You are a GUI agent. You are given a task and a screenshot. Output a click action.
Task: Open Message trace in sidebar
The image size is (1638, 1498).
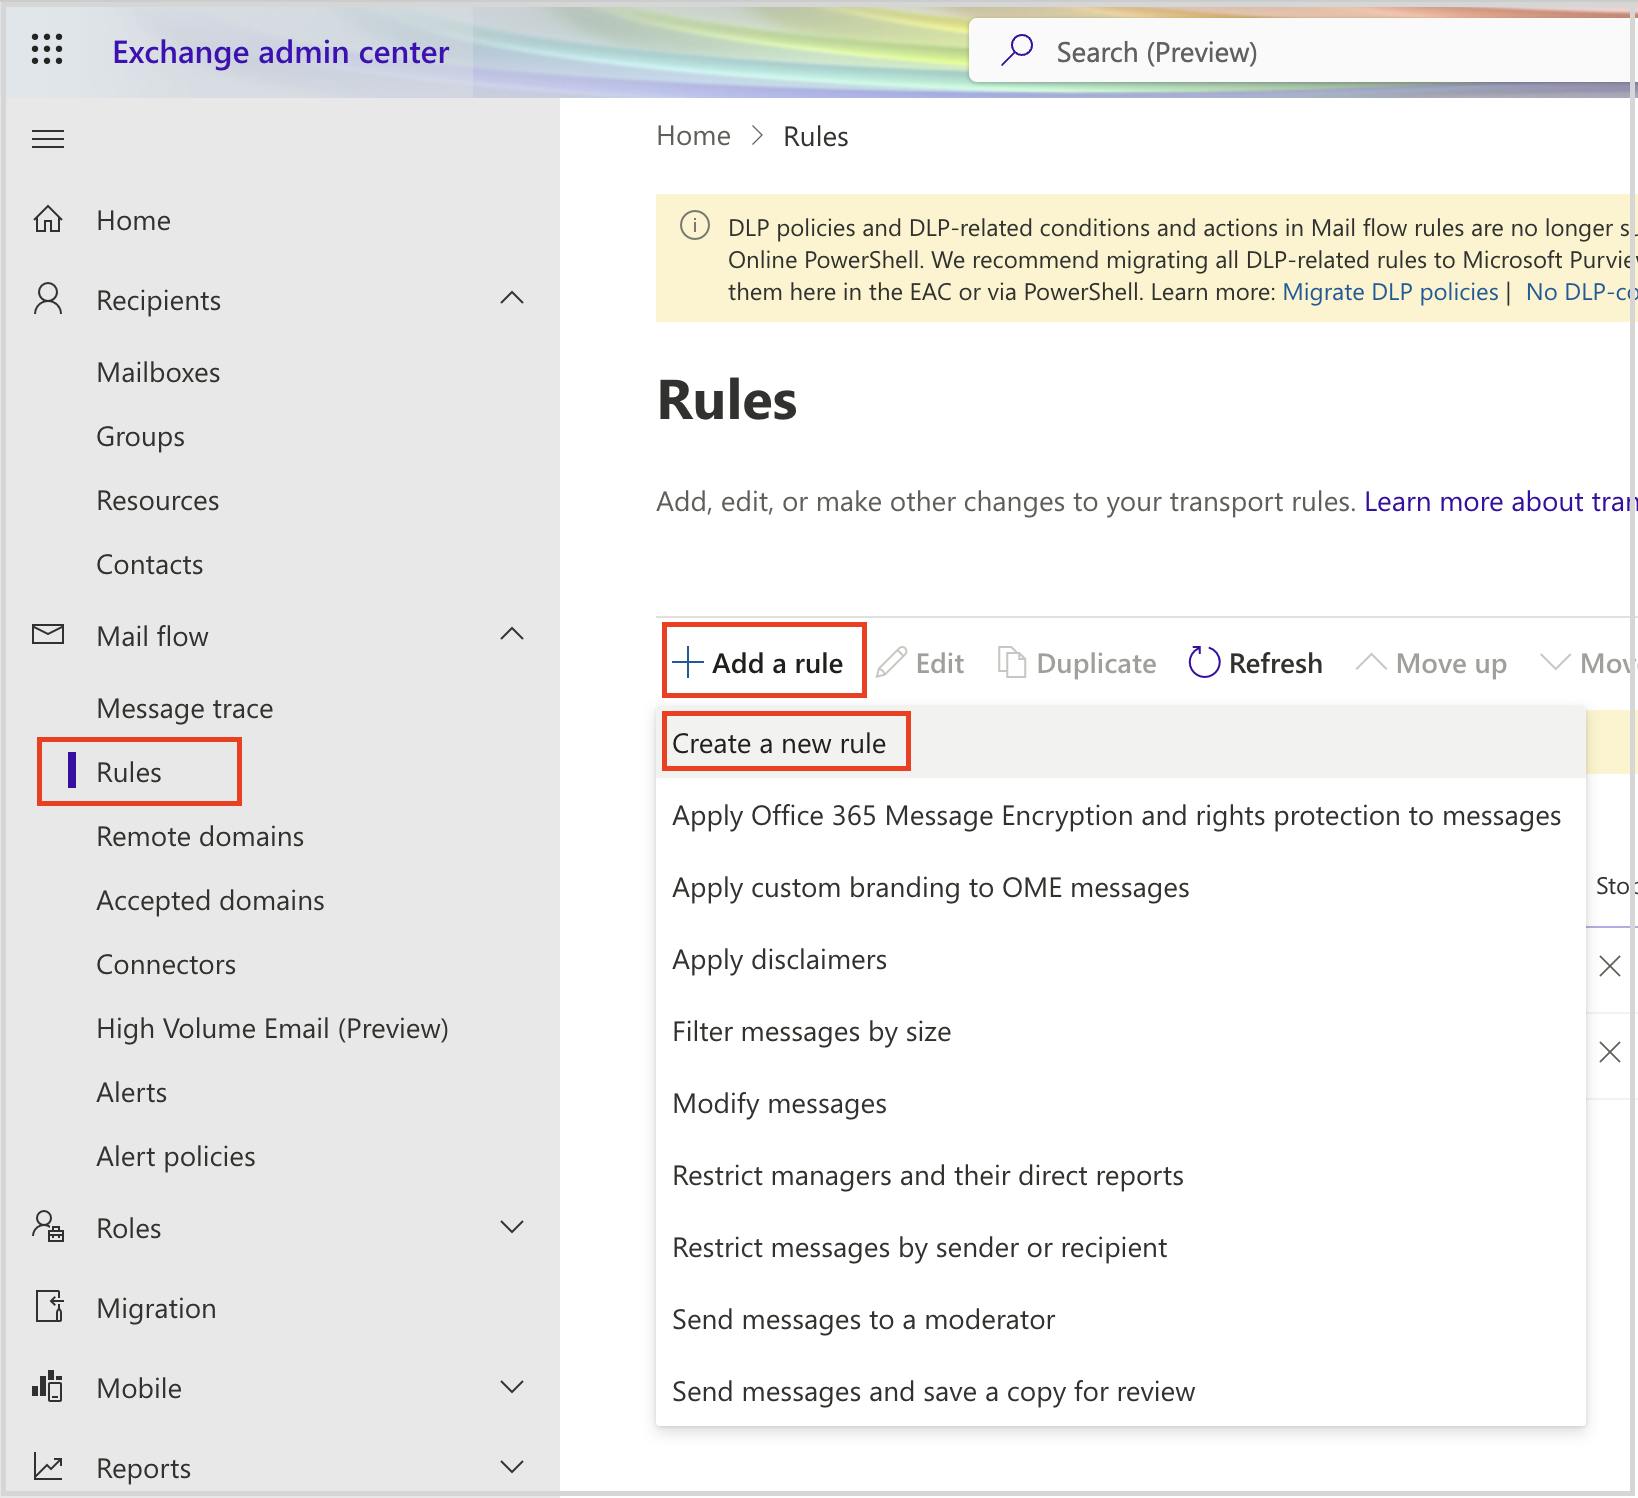coord(184,708)
